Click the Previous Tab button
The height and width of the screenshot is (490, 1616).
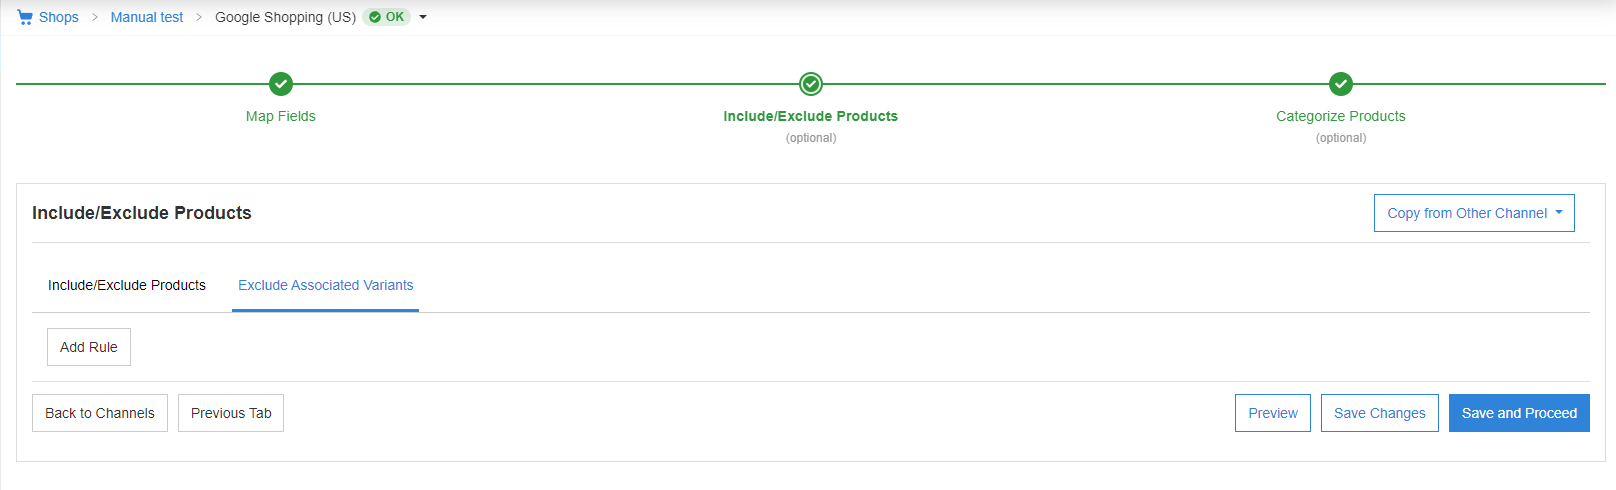[231, 413]
